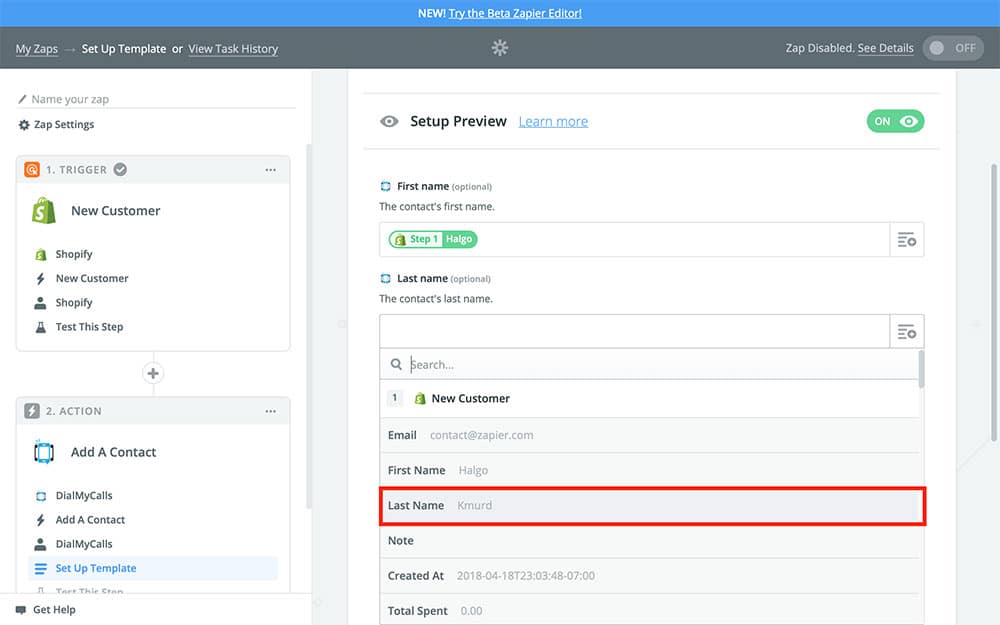Open the Action step options menu

point(270,411)
